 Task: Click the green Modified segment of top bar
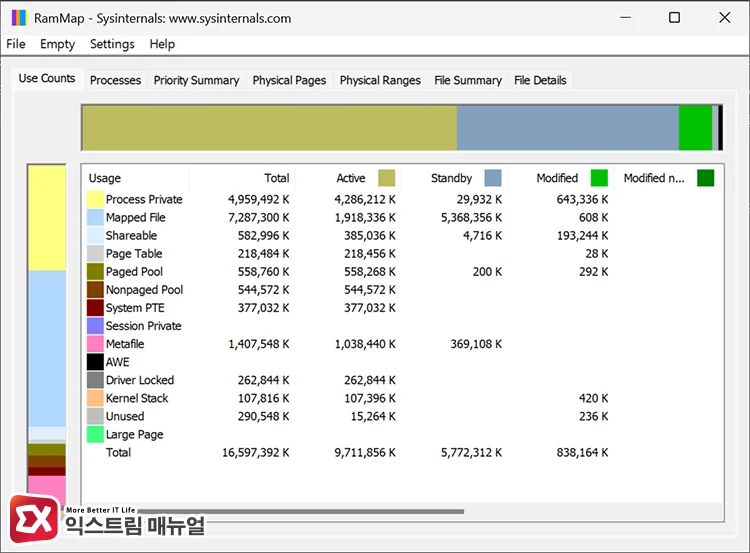coord(695,128)
